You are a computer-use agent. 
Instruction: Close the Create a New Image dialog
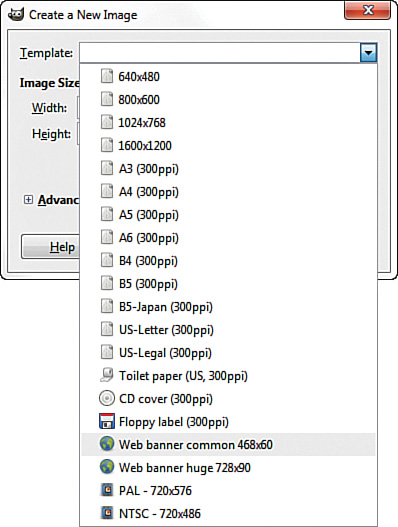click(x=367, y=10)
